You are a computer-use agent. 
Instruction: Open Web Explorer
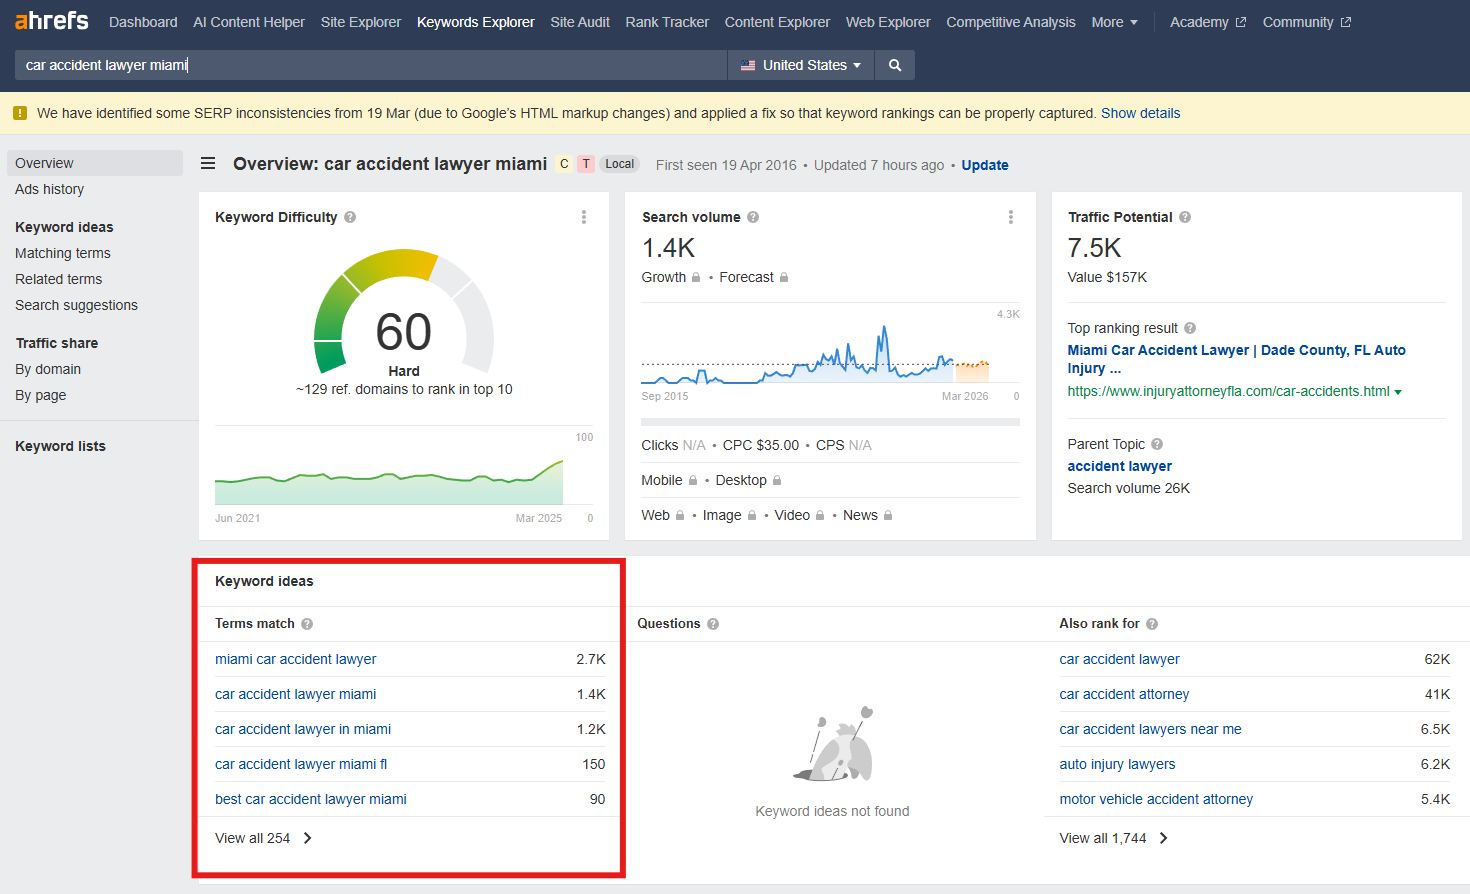pyautogui.click(x=888, y=22)
